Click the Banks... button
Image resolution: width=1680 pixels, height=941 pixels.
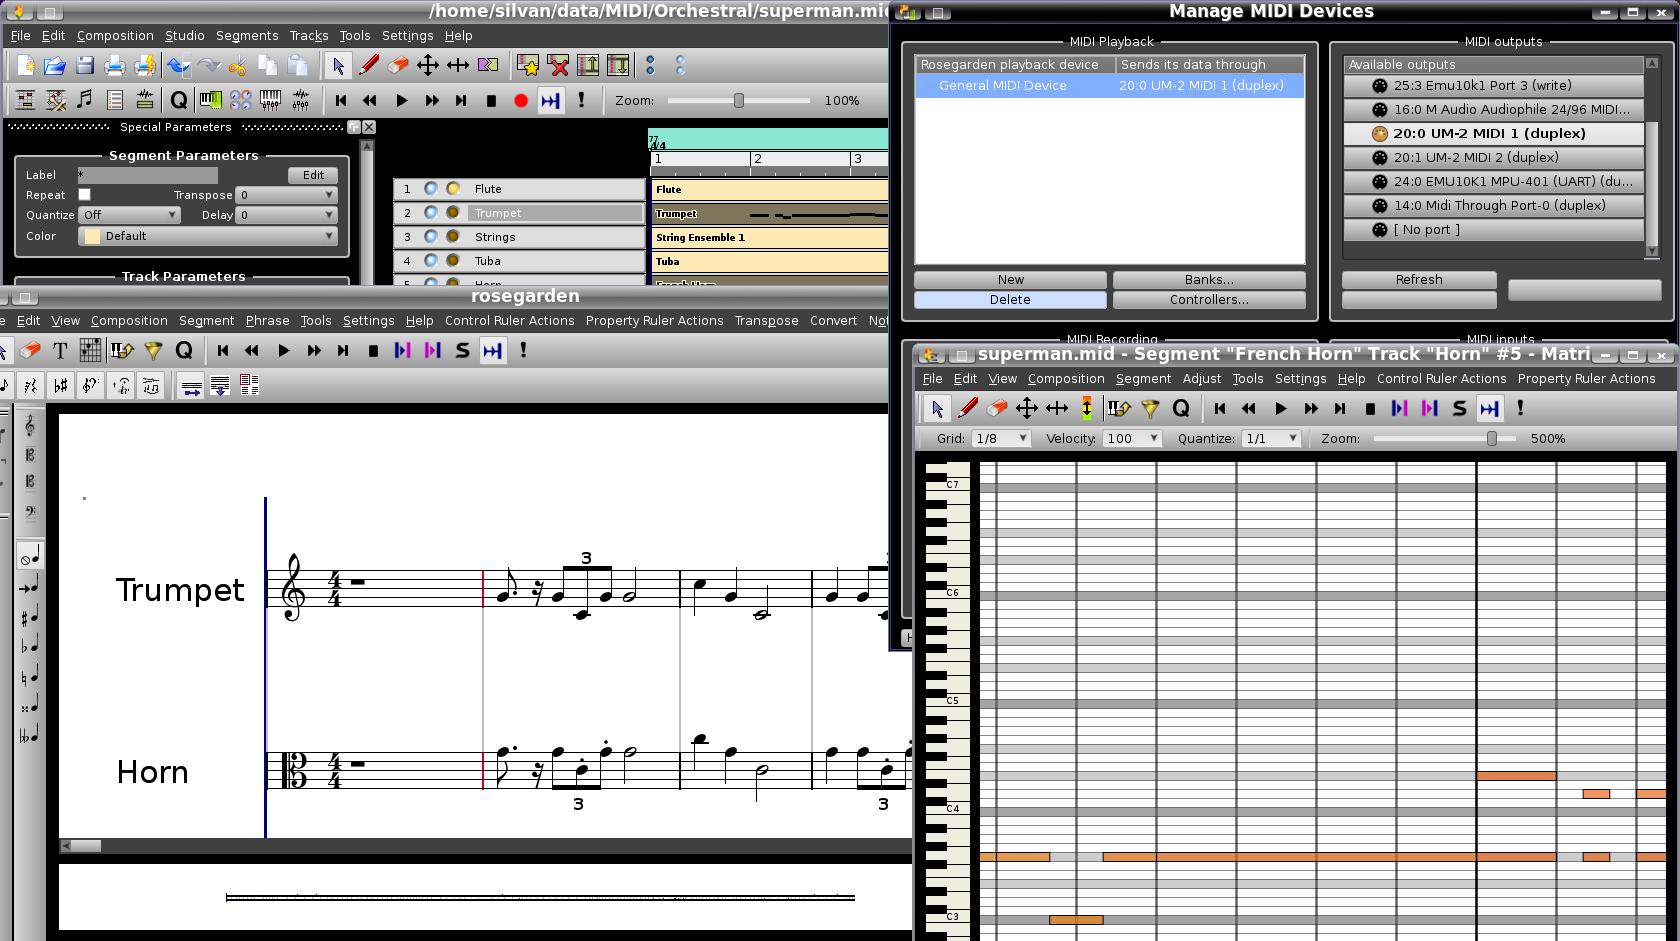coord(1208,280)
